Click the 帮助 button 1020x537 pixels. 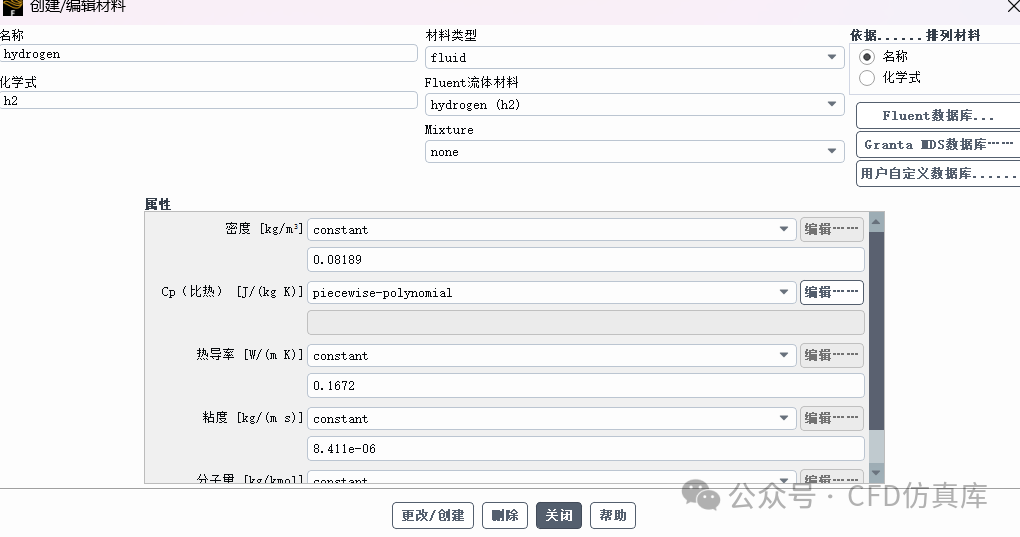pos(613,516)
